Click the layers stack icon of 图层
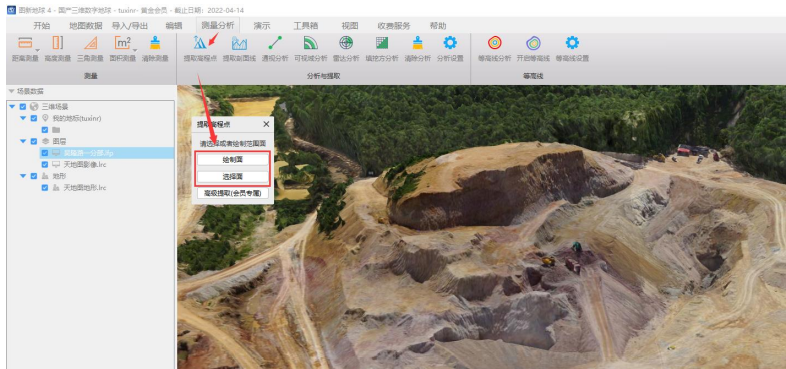This screenshot has width=786, height=369. [45, 141]
